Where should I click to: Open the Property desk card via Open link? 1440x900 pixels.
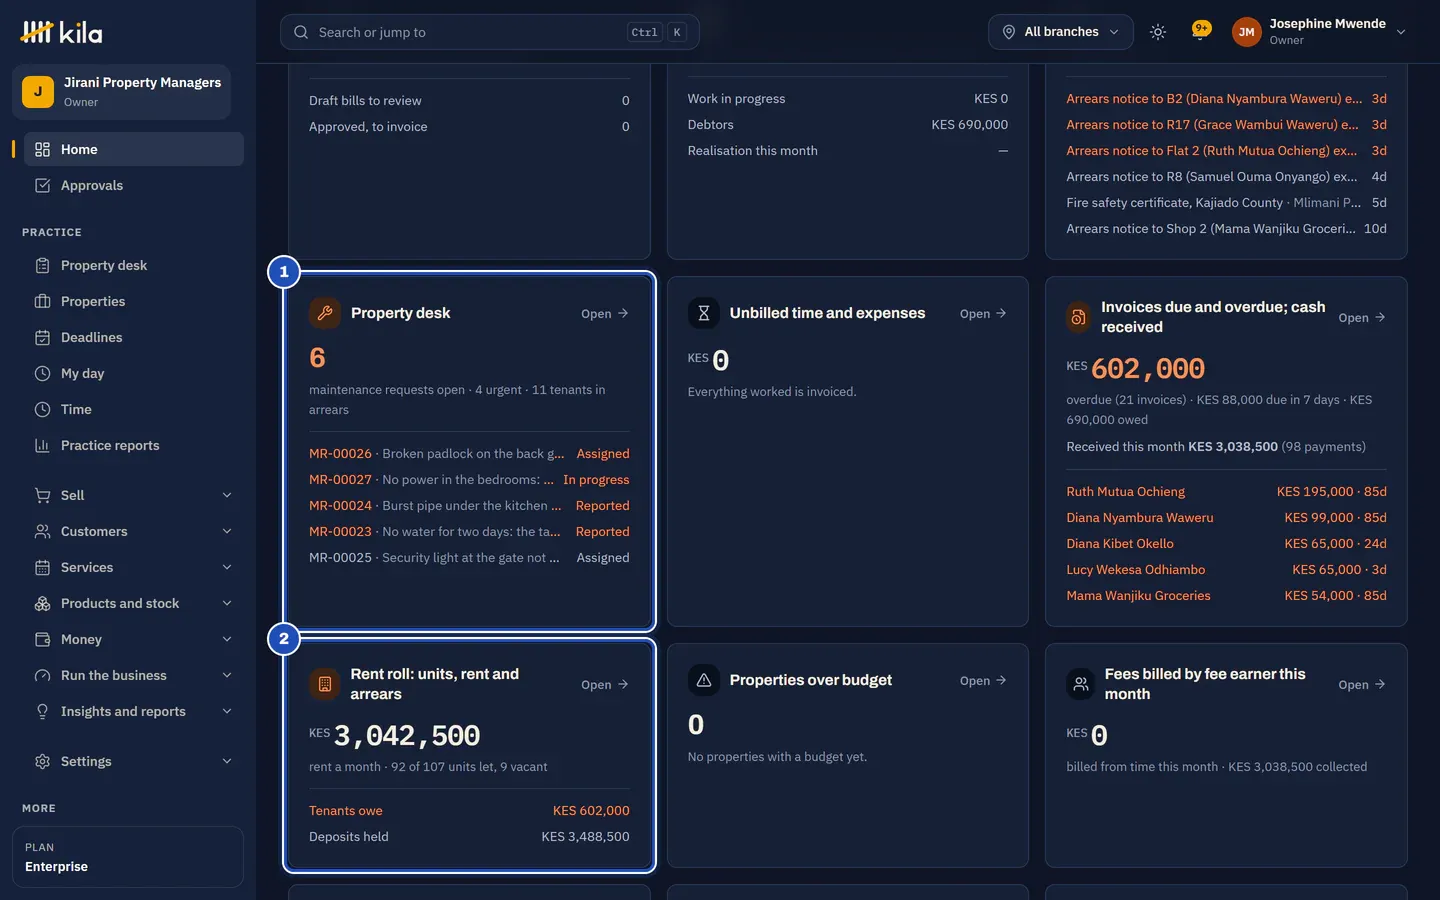click(x=604, y=313)
